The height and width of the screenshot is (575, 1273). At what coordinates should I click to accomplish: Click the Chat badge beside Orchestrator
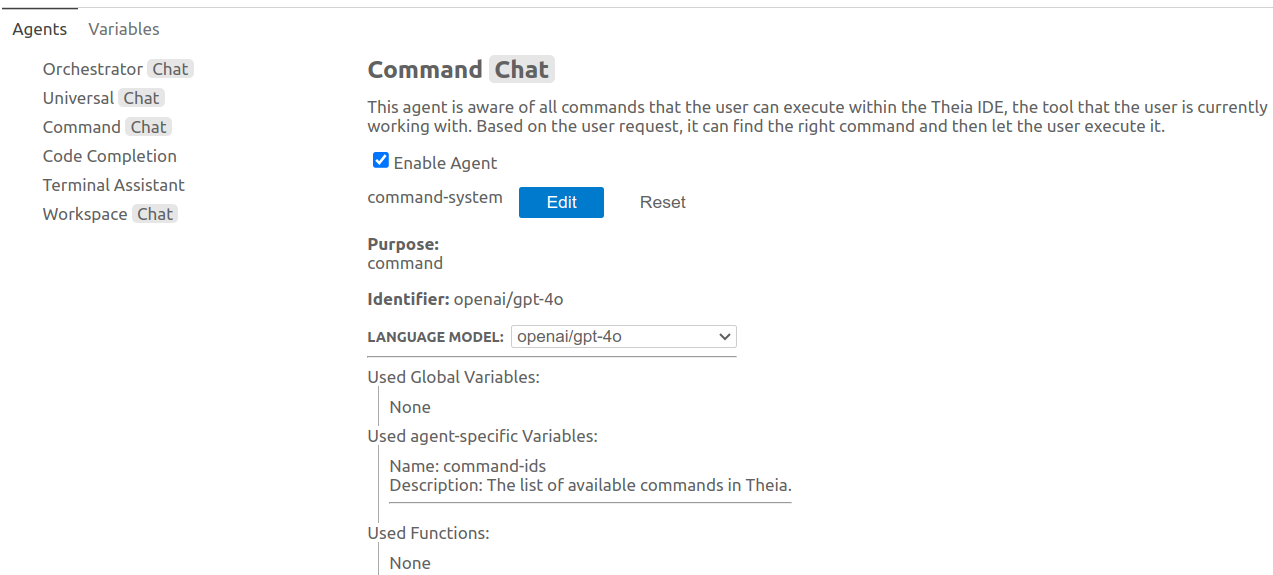170,69
